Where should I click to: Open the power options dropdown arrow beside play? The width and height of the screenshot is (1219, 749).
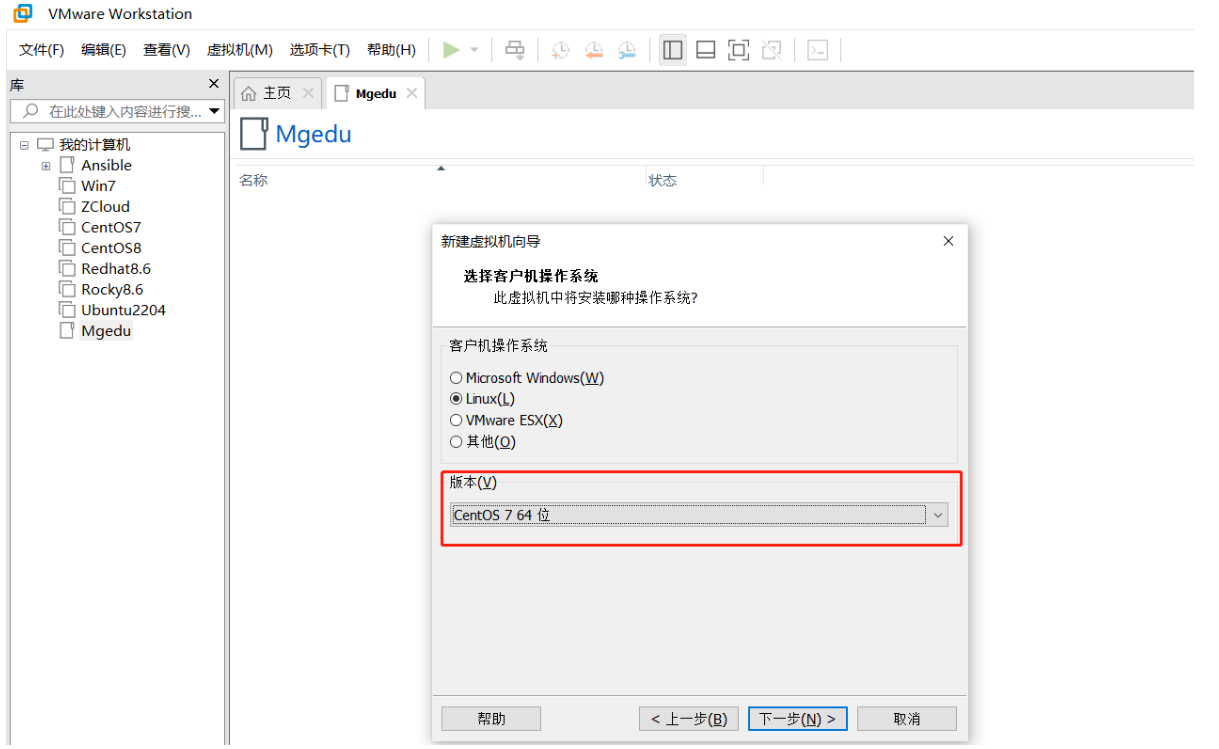tap(474, 50)
